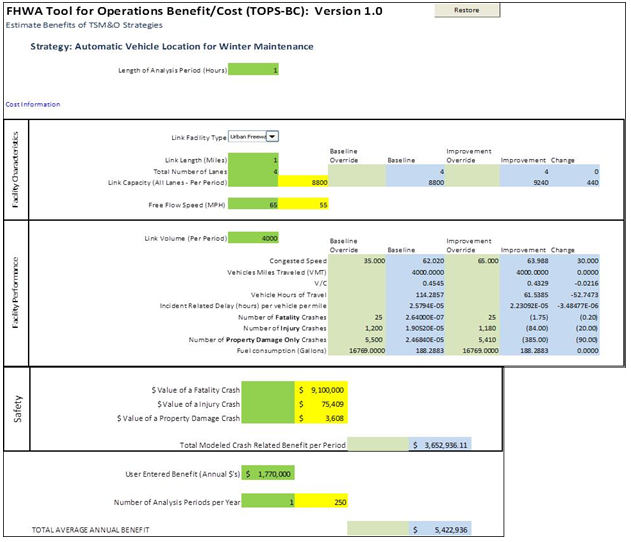Viewport: 631px width, 542px height.
Task: Click the Injury Crashes change value (20.00)
Action: [575, 328]
